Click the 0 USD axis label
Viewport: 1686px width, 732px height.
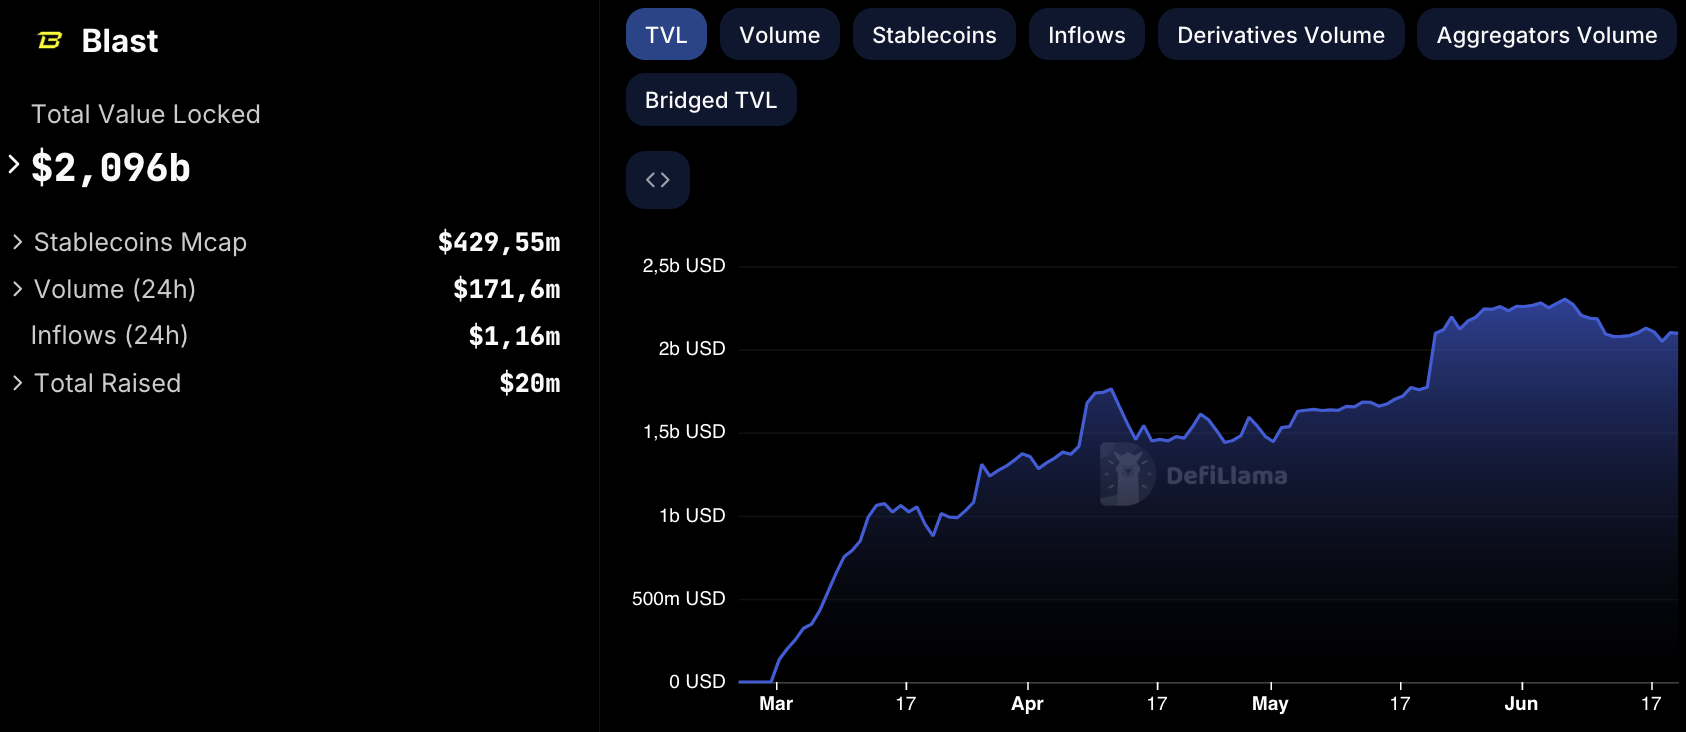pyautogui.click(x=697, y=682)
